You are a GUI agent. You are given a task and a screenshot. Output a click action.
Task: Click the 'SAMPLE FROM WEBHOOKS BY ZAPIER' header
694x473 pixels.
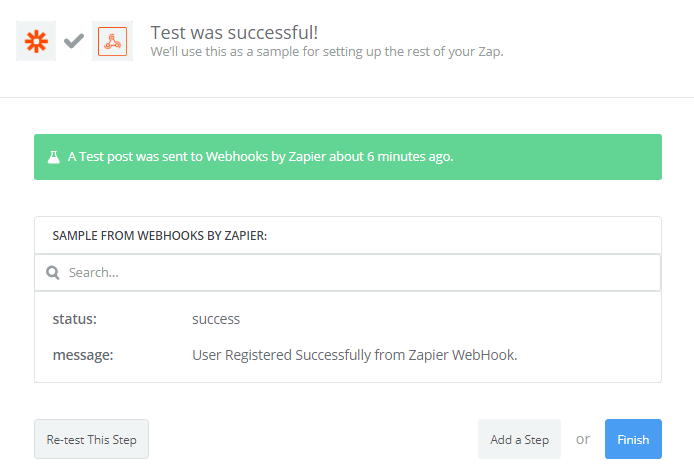(160, 236)
